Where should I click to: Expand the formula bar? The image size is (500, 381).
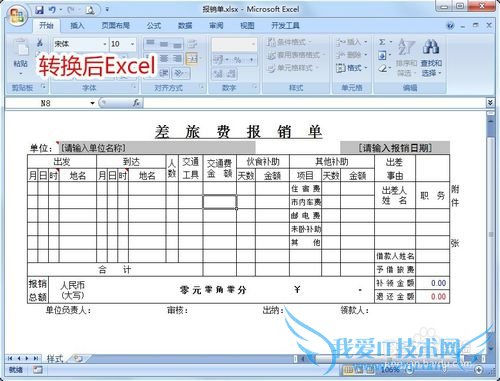pos(490,103)
